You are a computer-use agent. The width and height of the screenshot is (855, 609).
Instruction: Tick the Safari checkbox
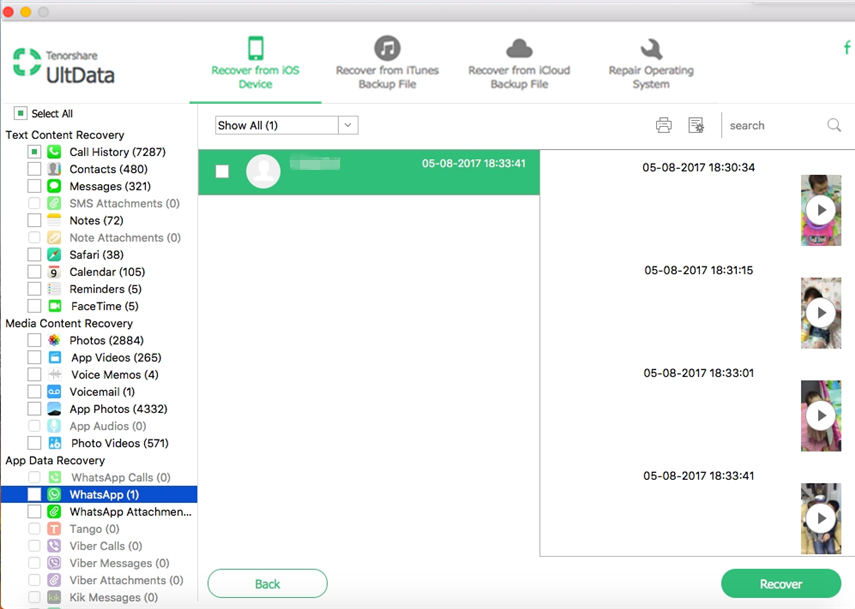34,255
